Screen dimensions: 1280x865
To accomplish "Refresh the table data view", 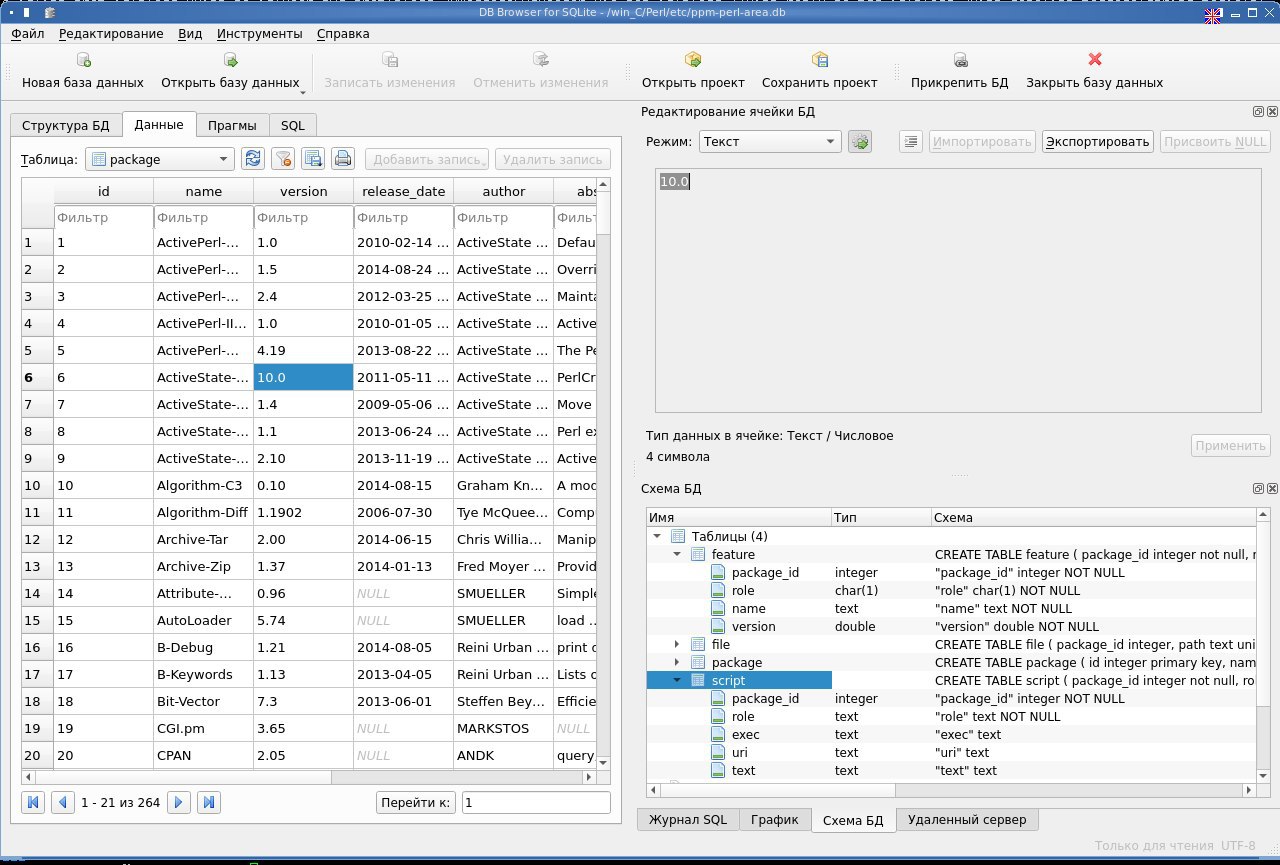I will [253, 158].
